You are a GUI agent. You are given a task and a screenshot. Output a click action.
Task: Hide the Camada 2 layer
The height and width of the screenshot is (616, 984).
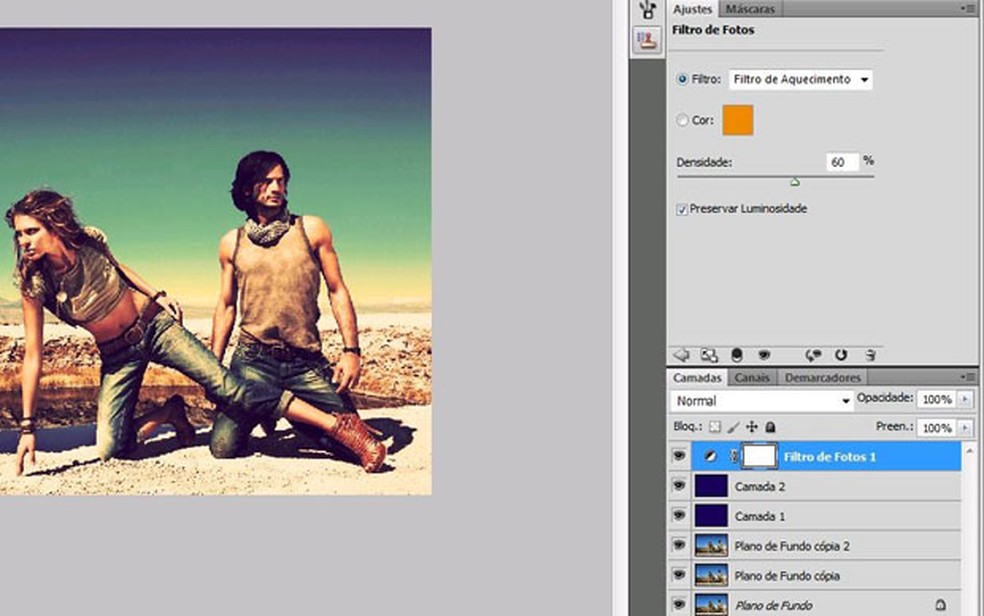680,486
